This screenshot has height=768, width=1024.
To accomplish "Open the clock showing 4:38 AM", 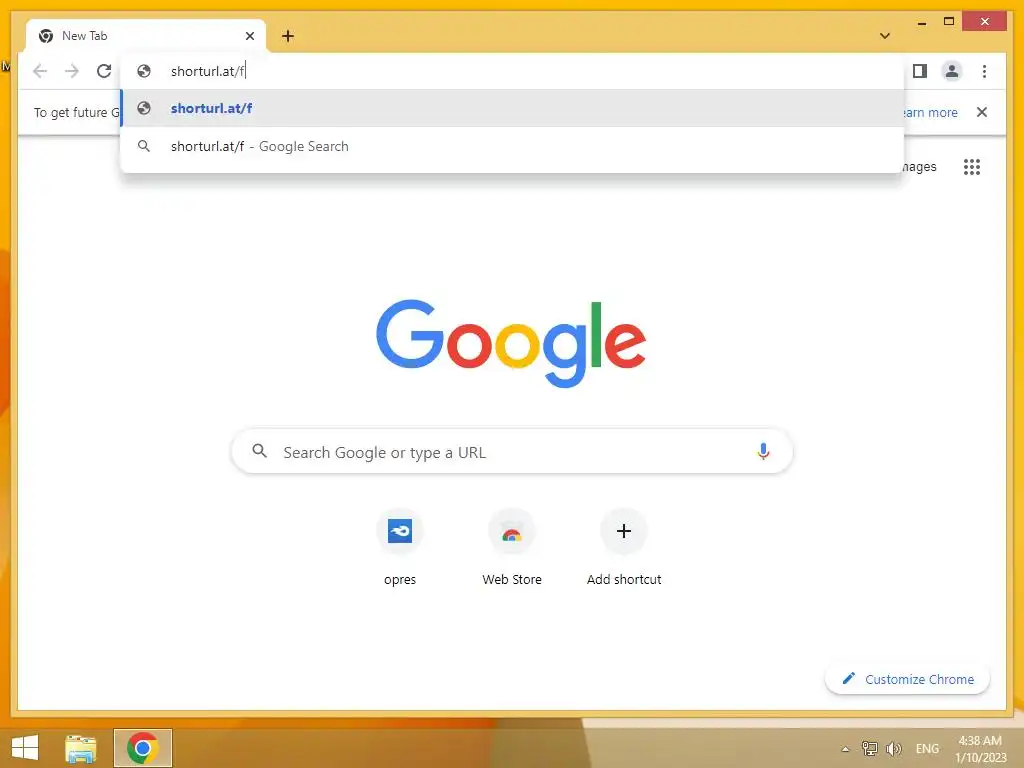I will (x=980, y=749).
